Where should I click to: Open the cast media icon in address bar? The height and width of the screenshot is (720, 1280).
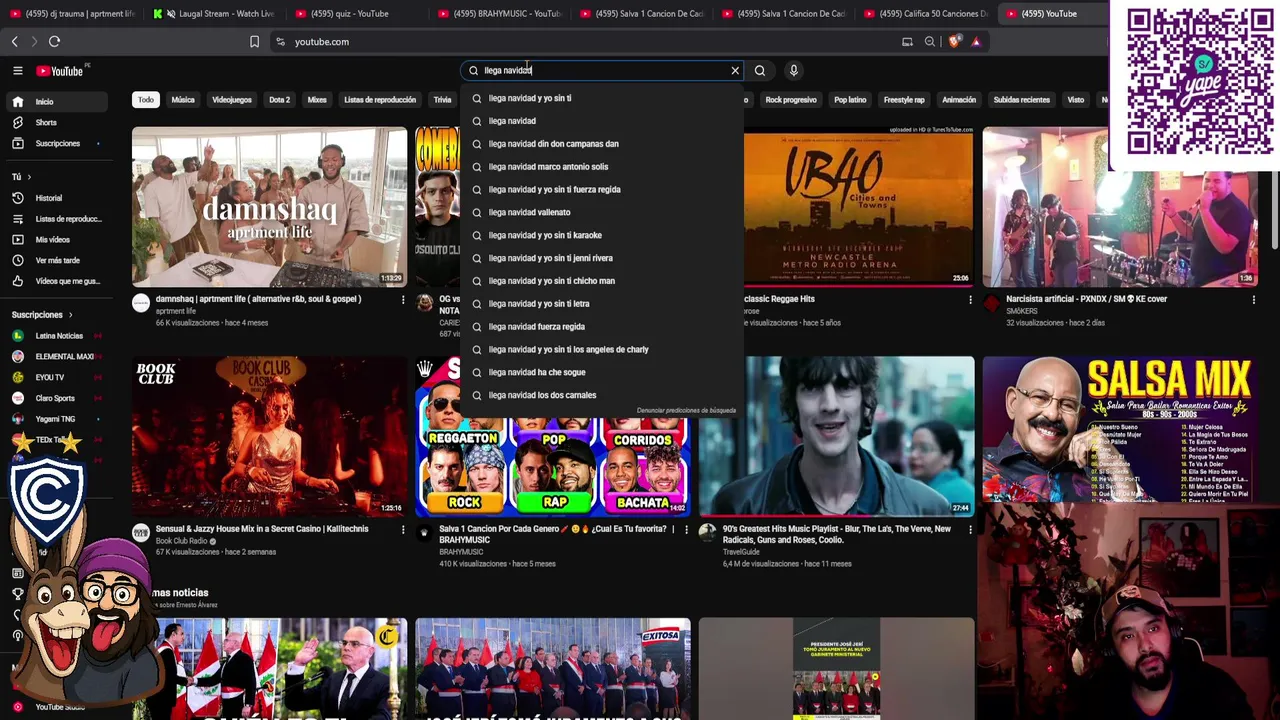click(907, 42)
